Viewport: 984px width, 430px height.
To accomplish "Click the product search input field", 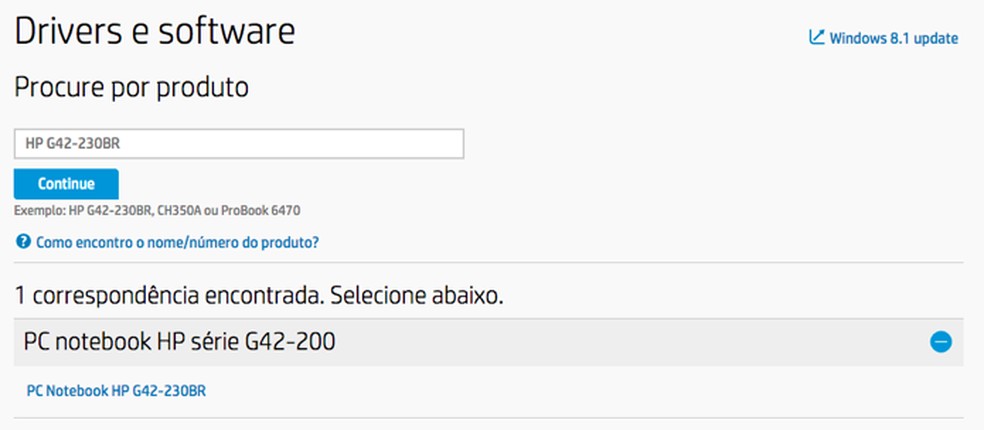I will (239, 144).
